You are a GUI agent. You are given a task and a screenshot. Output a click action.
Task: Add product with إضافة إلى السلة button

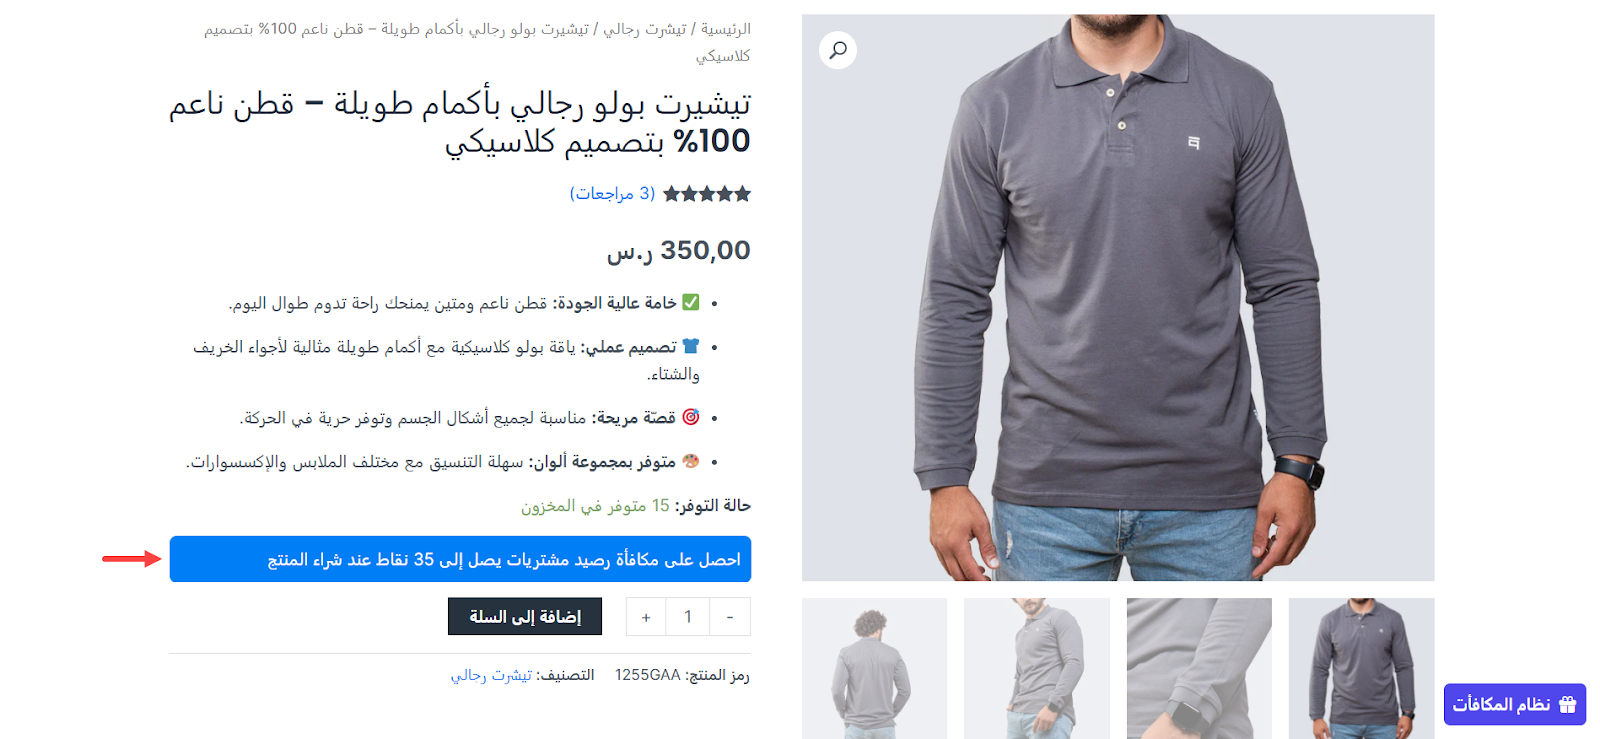pos(525,616)
